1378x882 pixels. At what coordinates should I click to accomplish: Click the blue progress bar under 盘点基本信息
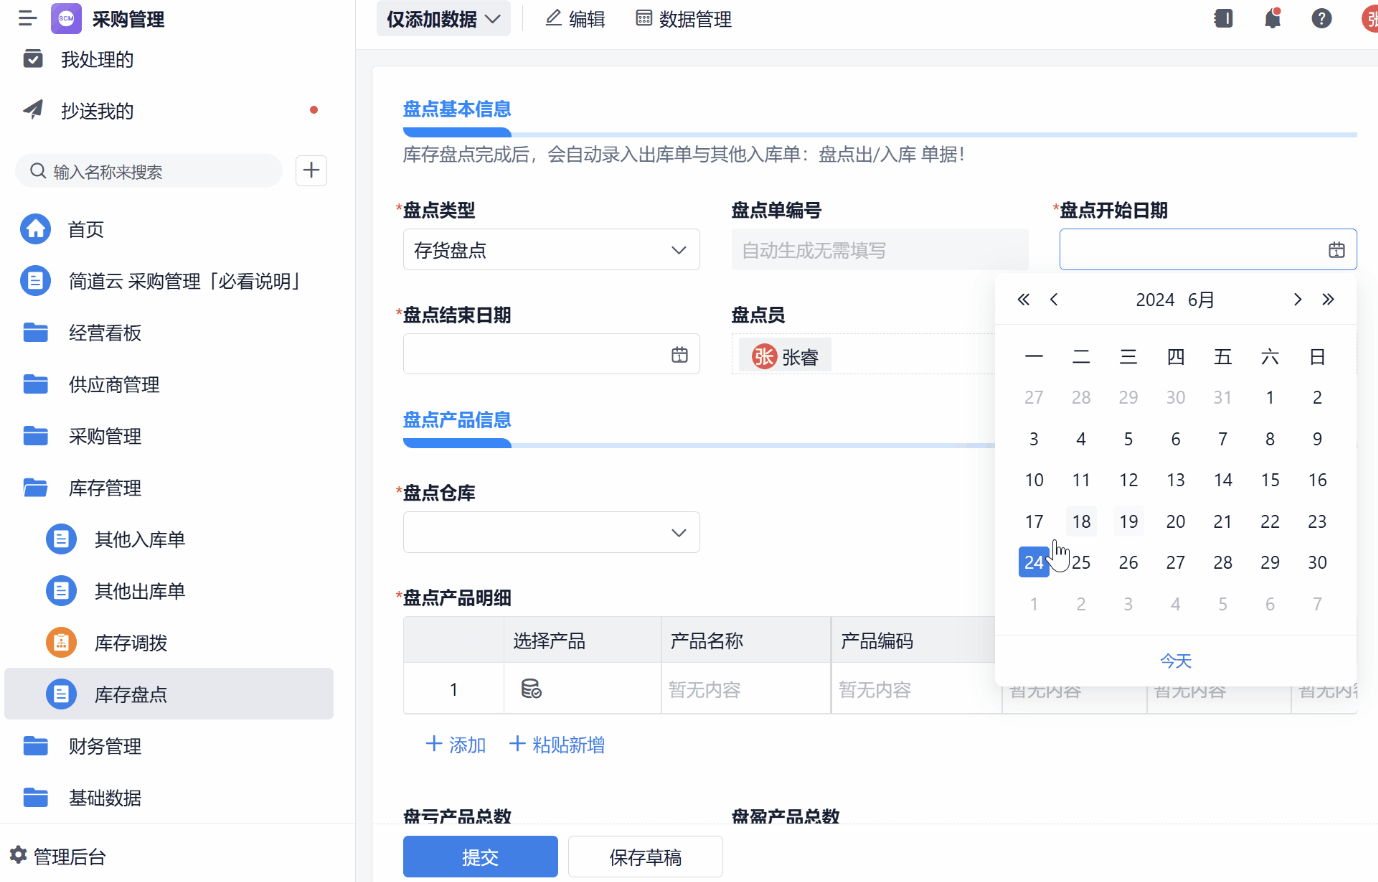pyautogui.click(x=456, y=131)
